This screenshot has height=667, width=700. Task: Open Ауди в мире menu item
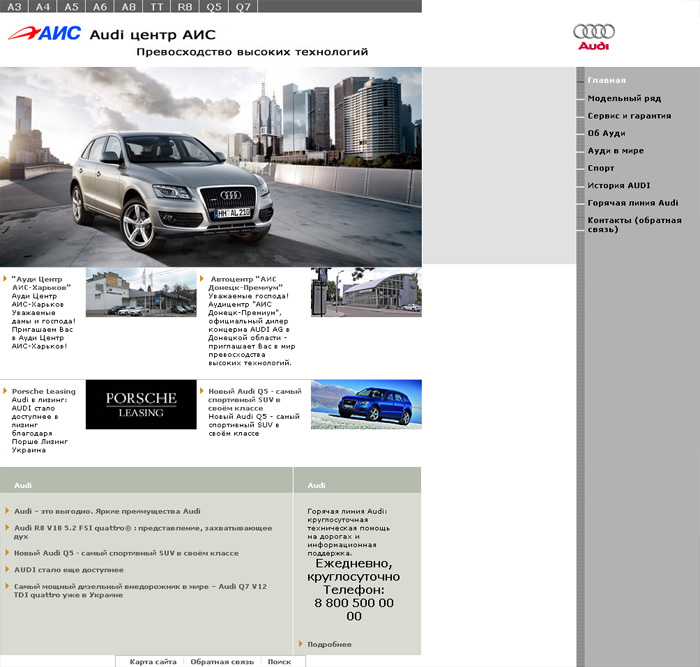tap(616, 150)
